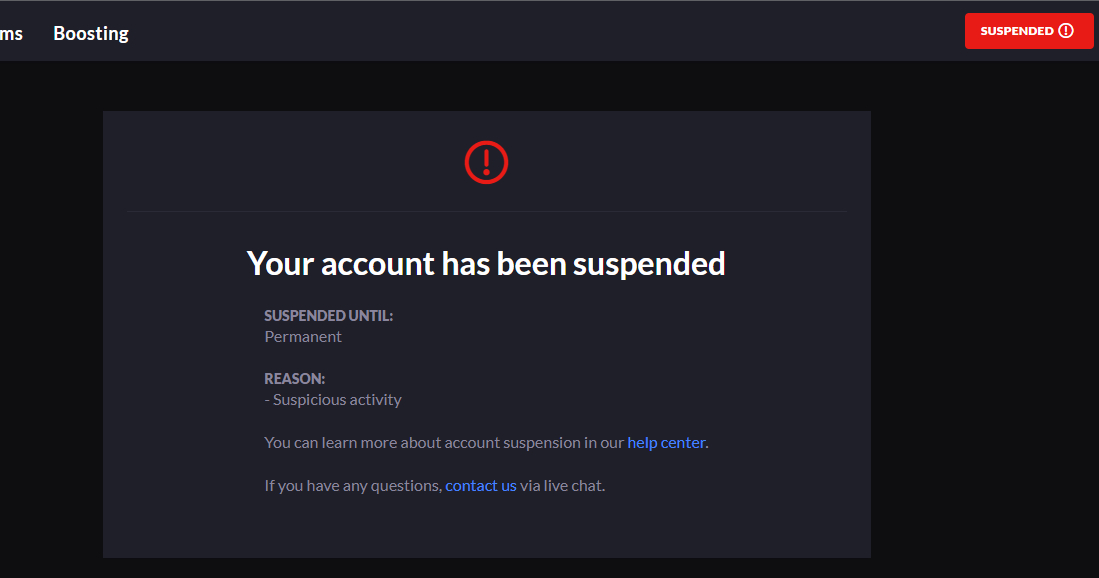1099x578 pixels.
Task: Select the partially visible 'ms' nav item
Action: 11,33
